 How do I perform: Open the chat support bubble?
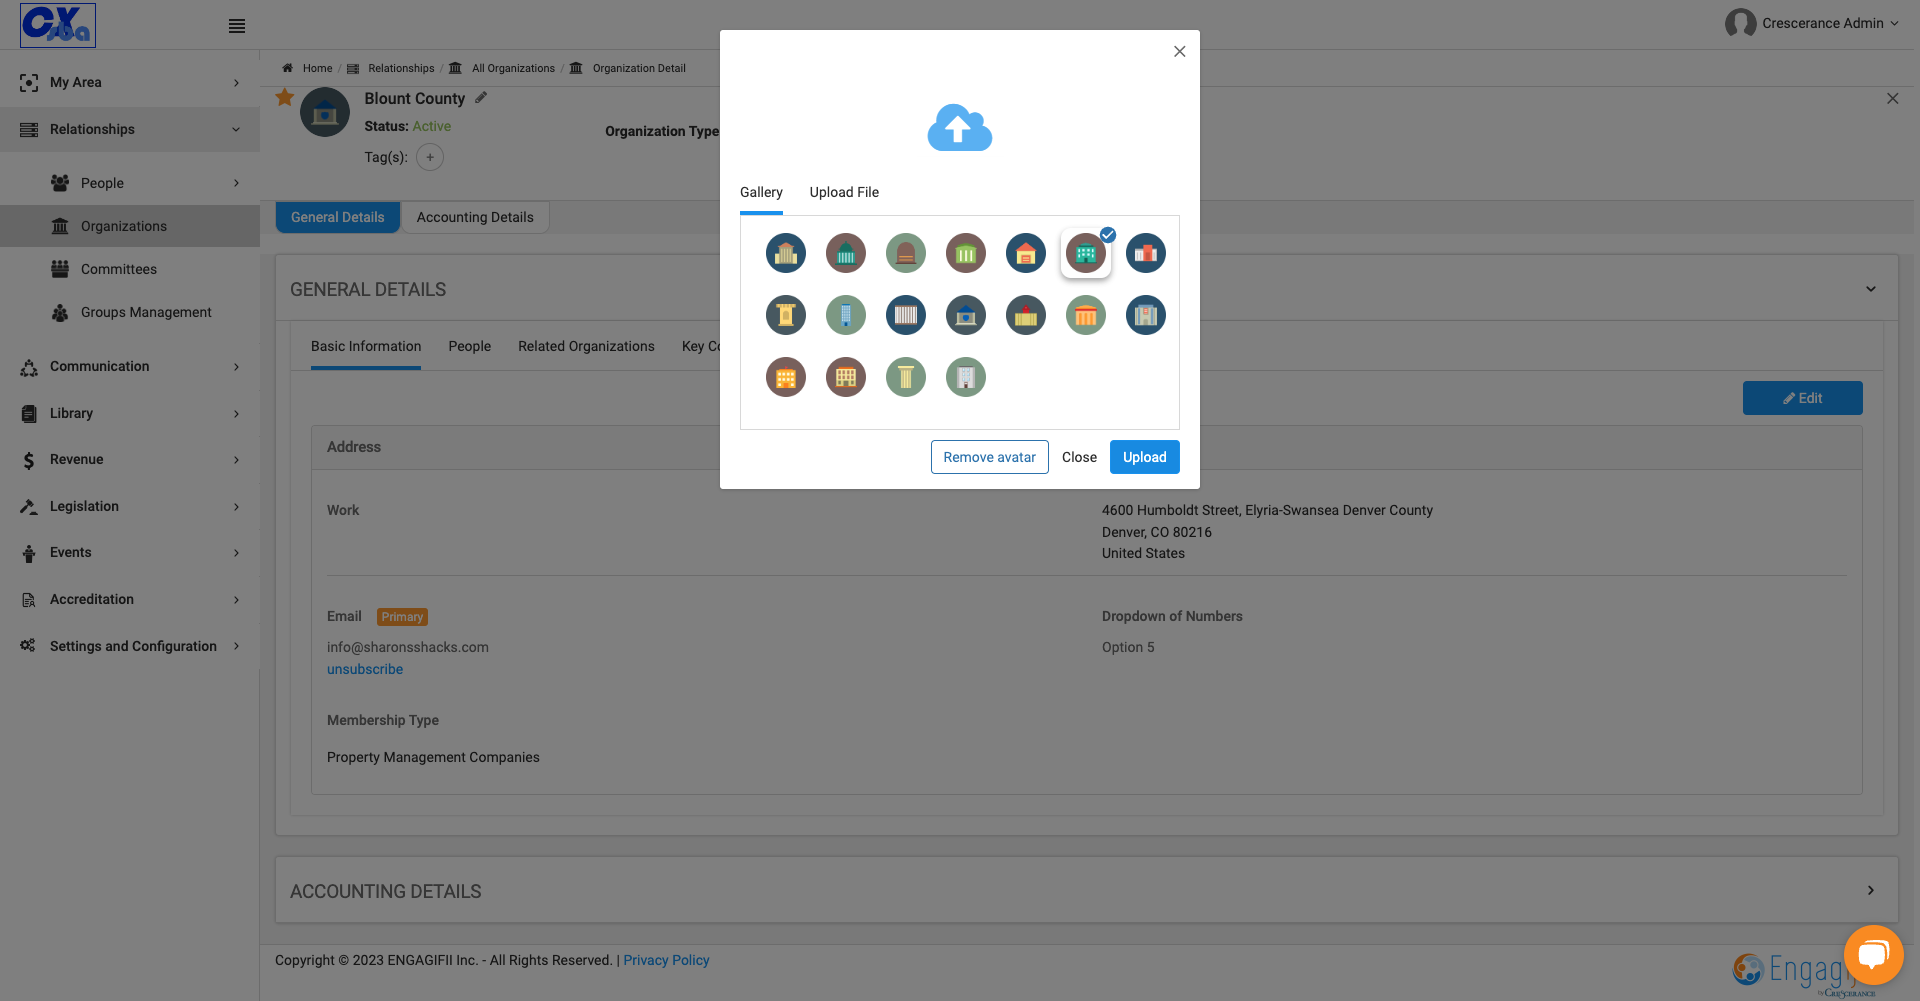(x=1873, y=955)
